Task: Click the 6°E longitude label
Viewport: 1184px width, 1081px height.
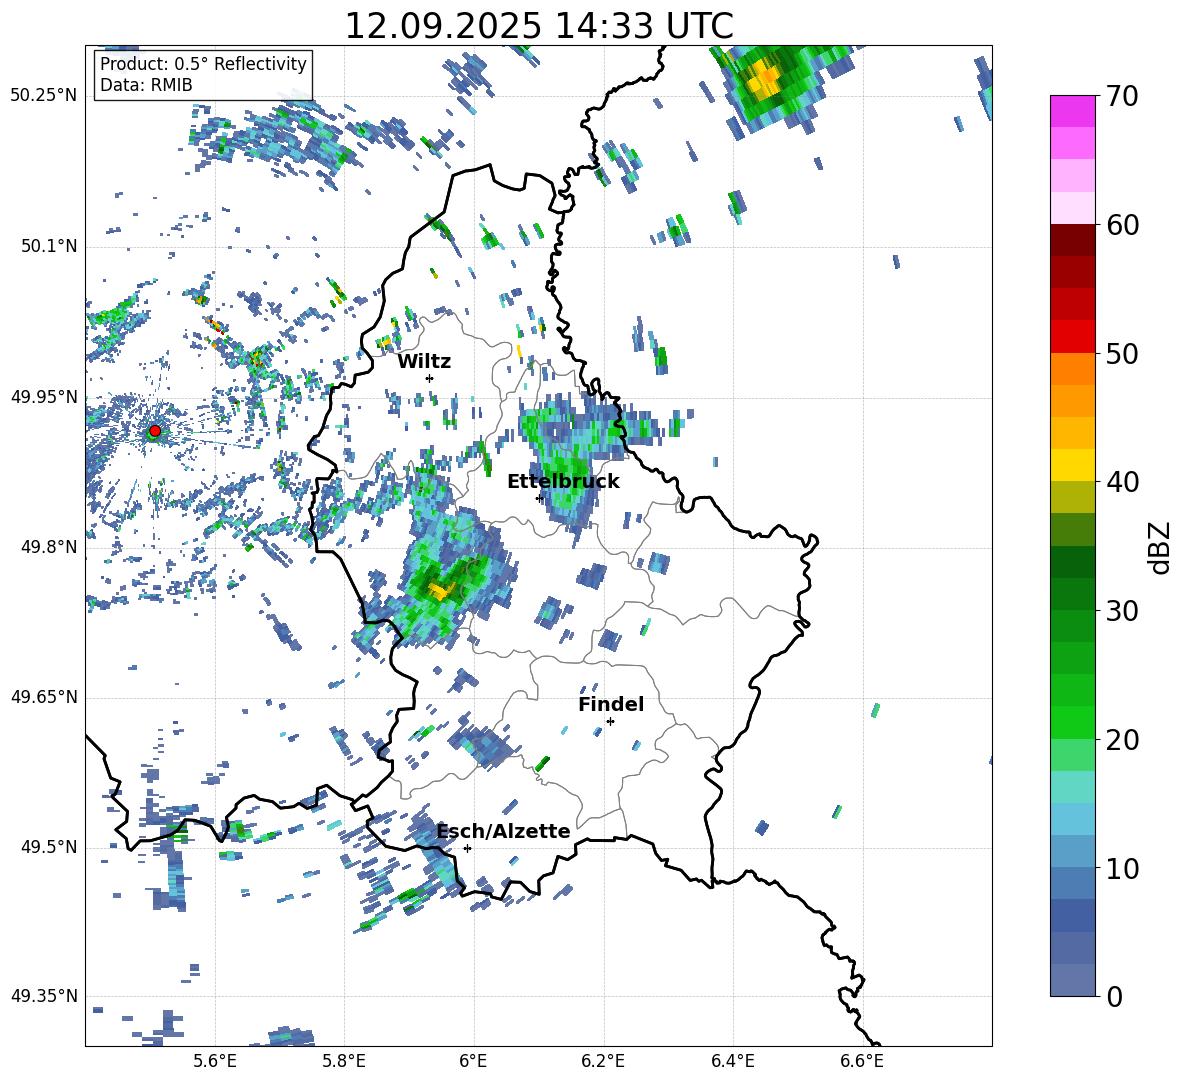Action: (473, 1061)
